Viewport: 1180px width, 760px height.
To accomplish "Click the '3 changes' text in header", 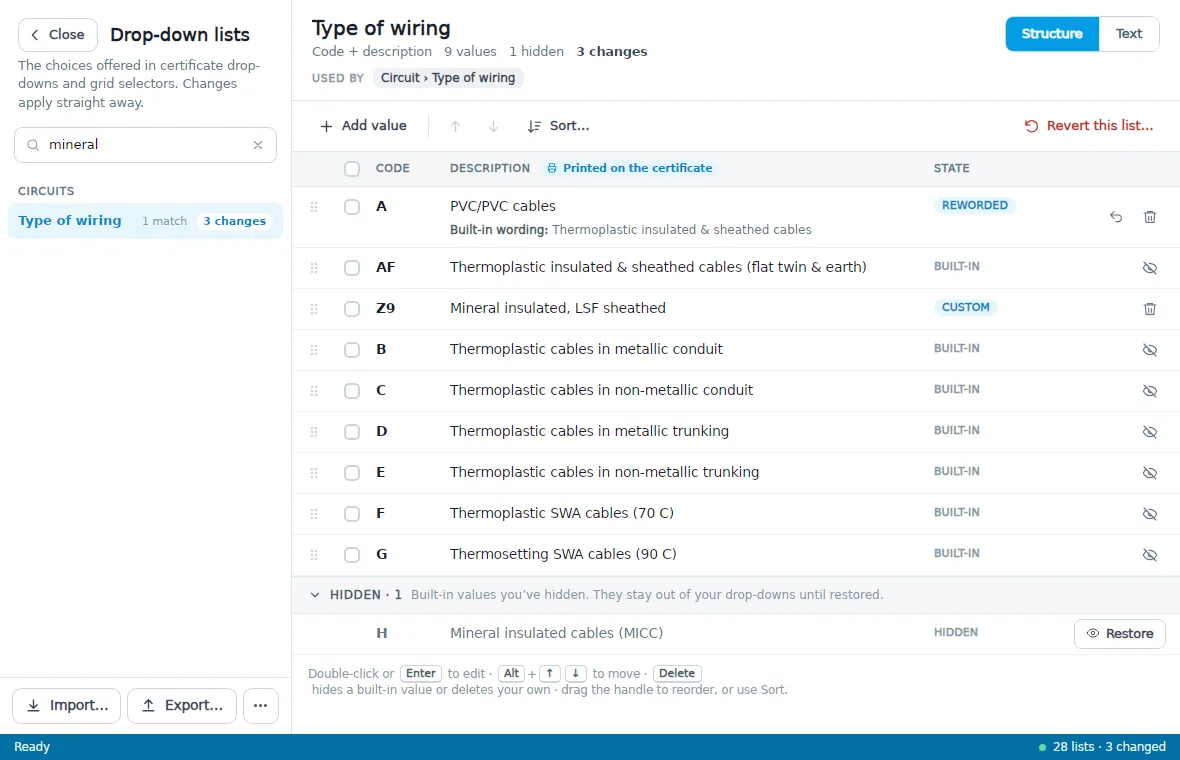I will (x=612, y=52).
